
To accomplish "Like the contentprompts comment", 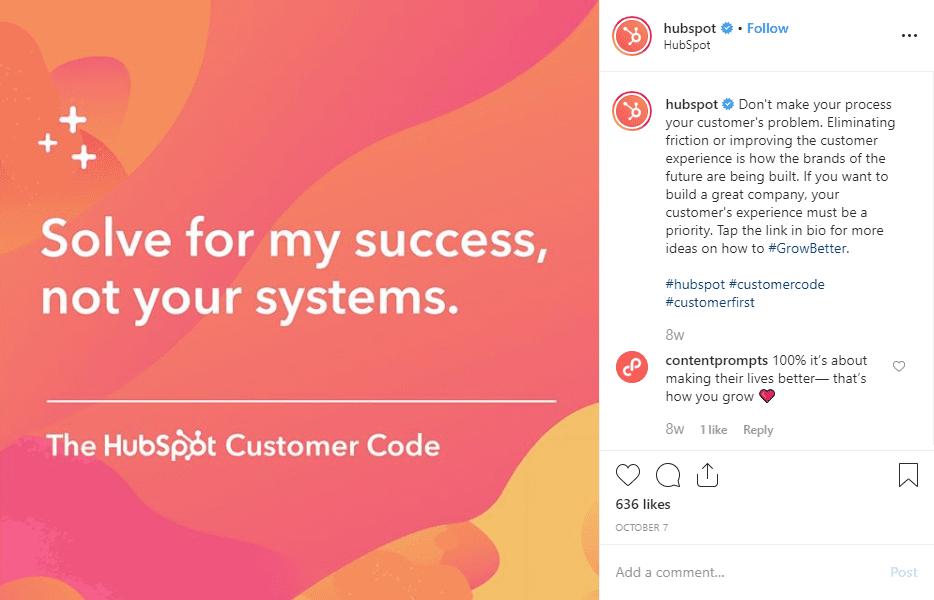I will coord(898,367).
